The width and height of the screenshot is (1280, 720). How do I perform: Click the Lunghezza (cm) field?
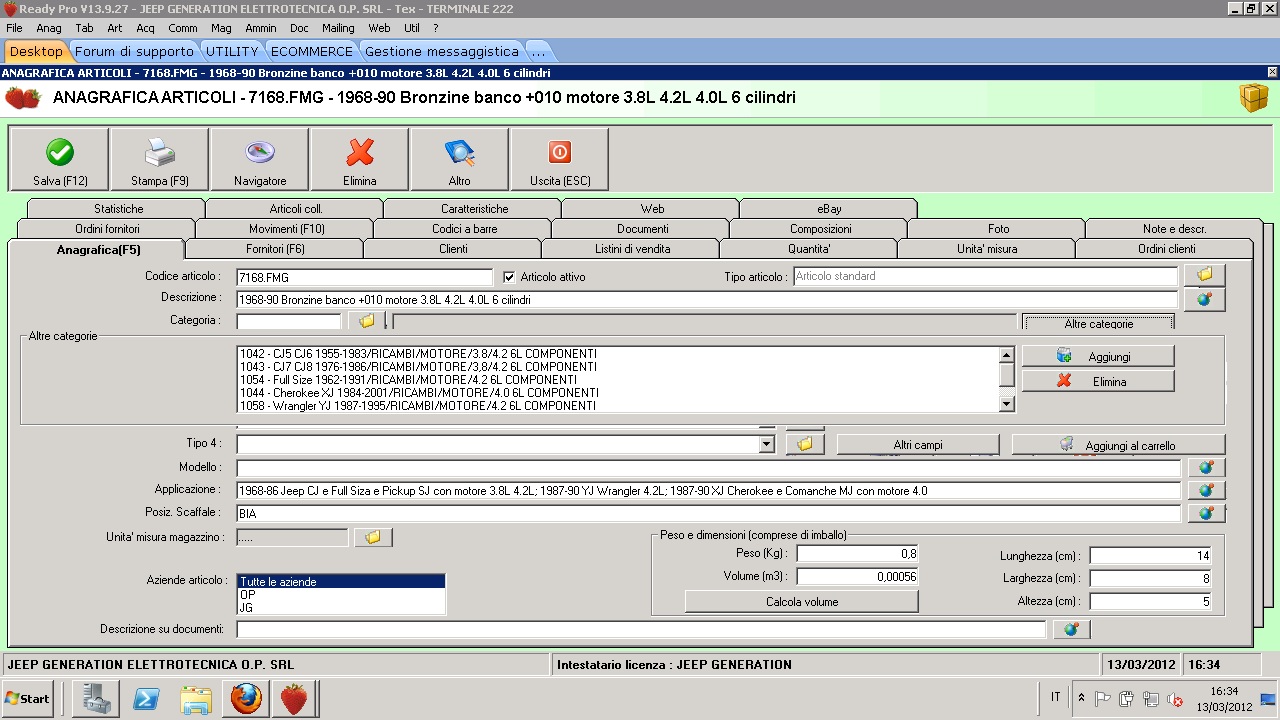point(1151,556)
